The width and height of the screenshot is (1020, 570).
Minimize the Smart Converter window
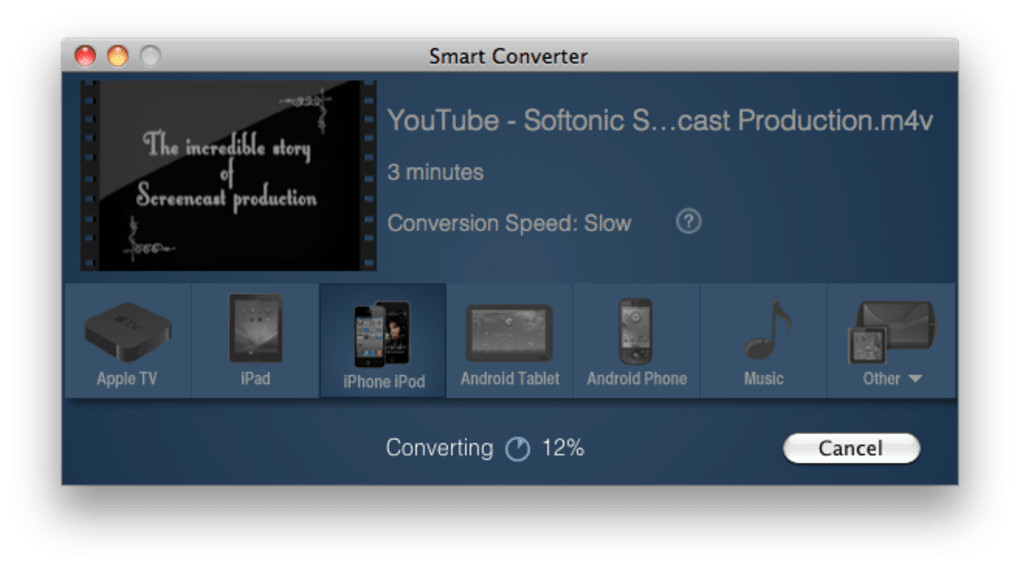pyautogui.click(x=118, y=56)
